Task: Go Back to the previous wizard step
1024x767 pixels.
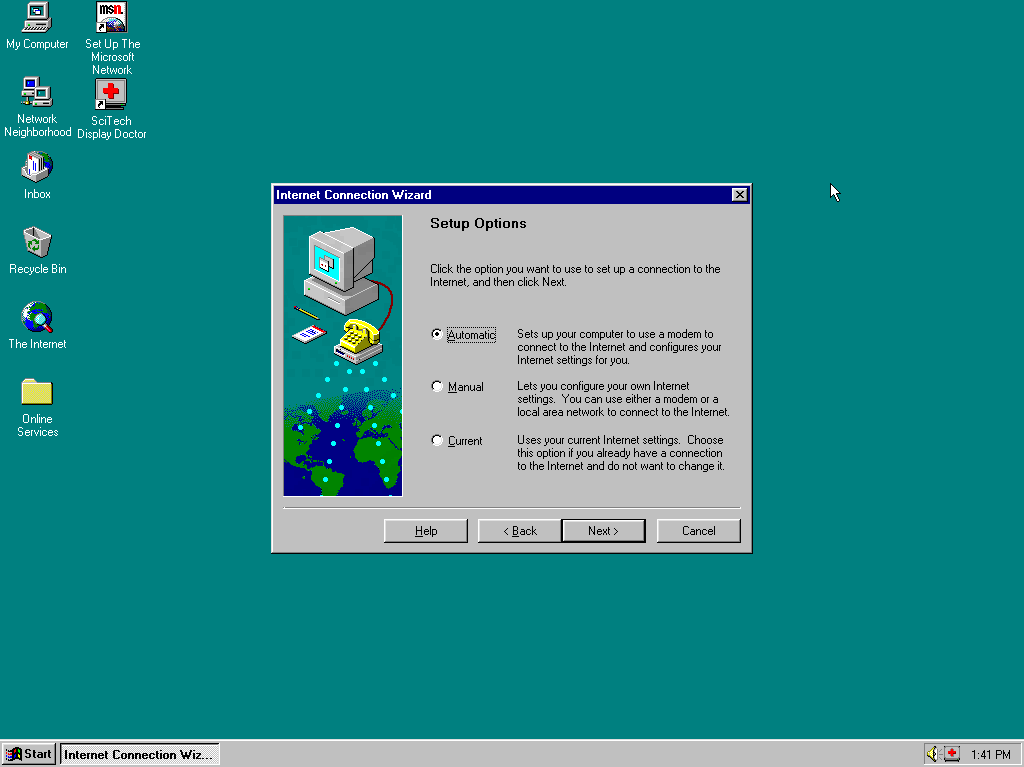Action: 519,530
